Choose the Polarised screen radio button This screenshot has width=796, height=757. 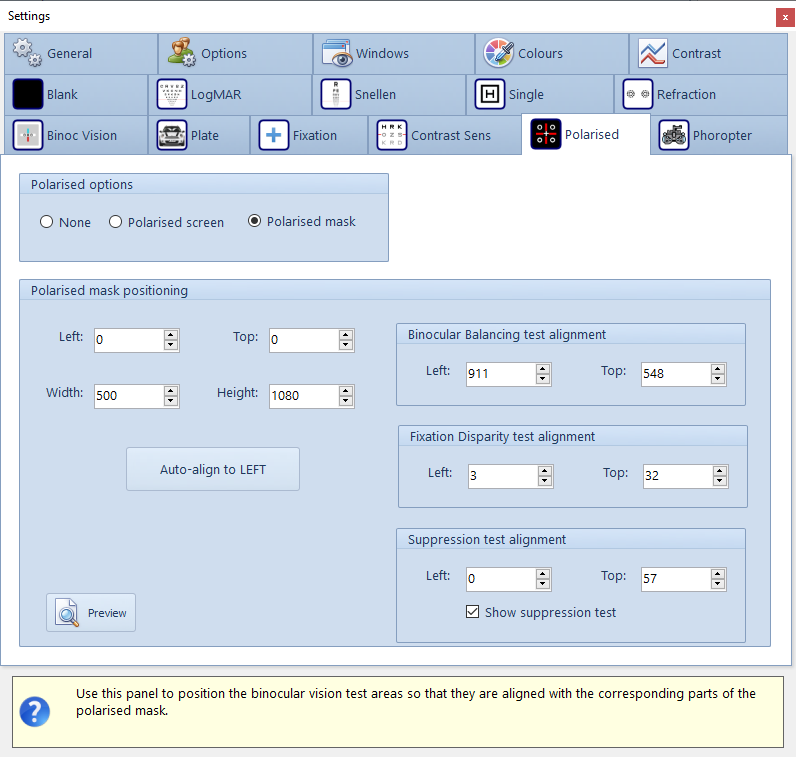pyautogui.click(x=116, y=222)
